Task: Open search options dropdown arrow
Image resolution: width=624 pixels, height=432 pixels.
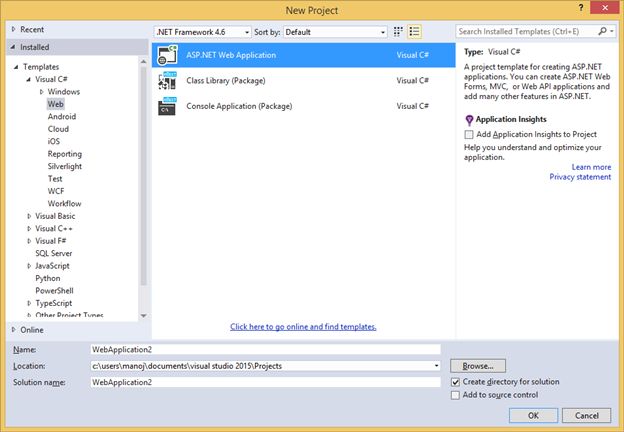Action: pos(612,31)
